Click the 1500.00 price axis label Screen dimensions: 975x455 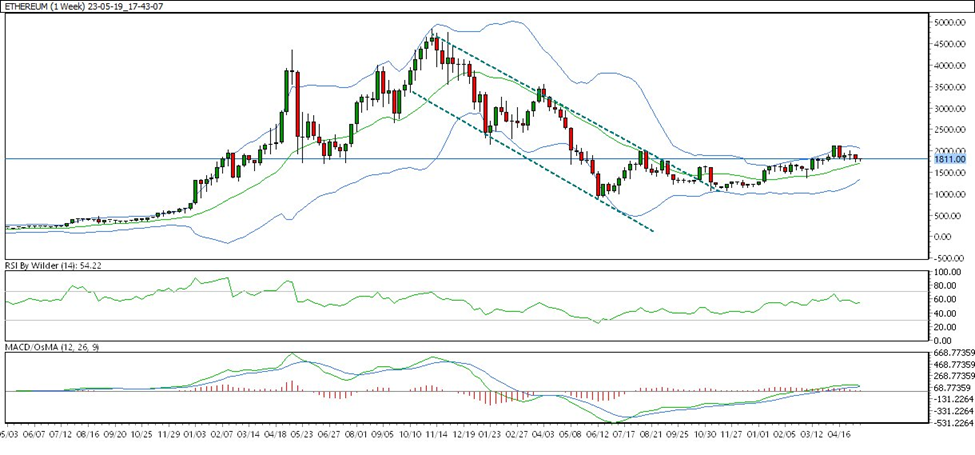click(949, 173)
